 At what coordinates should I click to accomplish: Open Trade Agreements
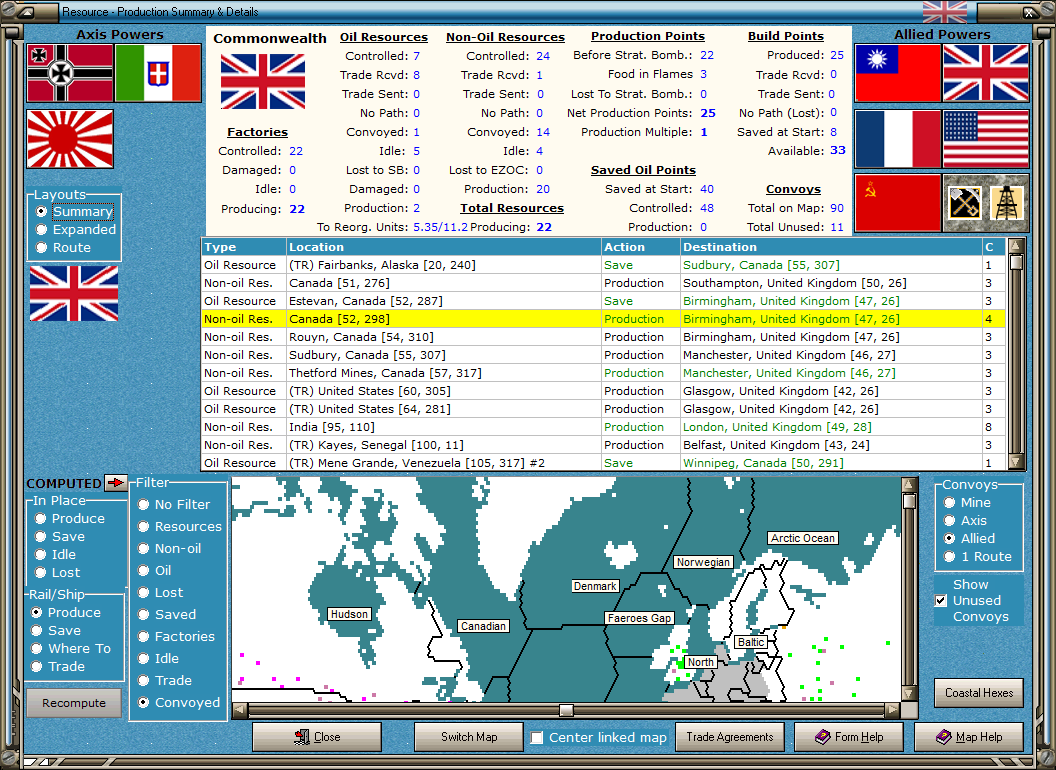pos(729,737)
